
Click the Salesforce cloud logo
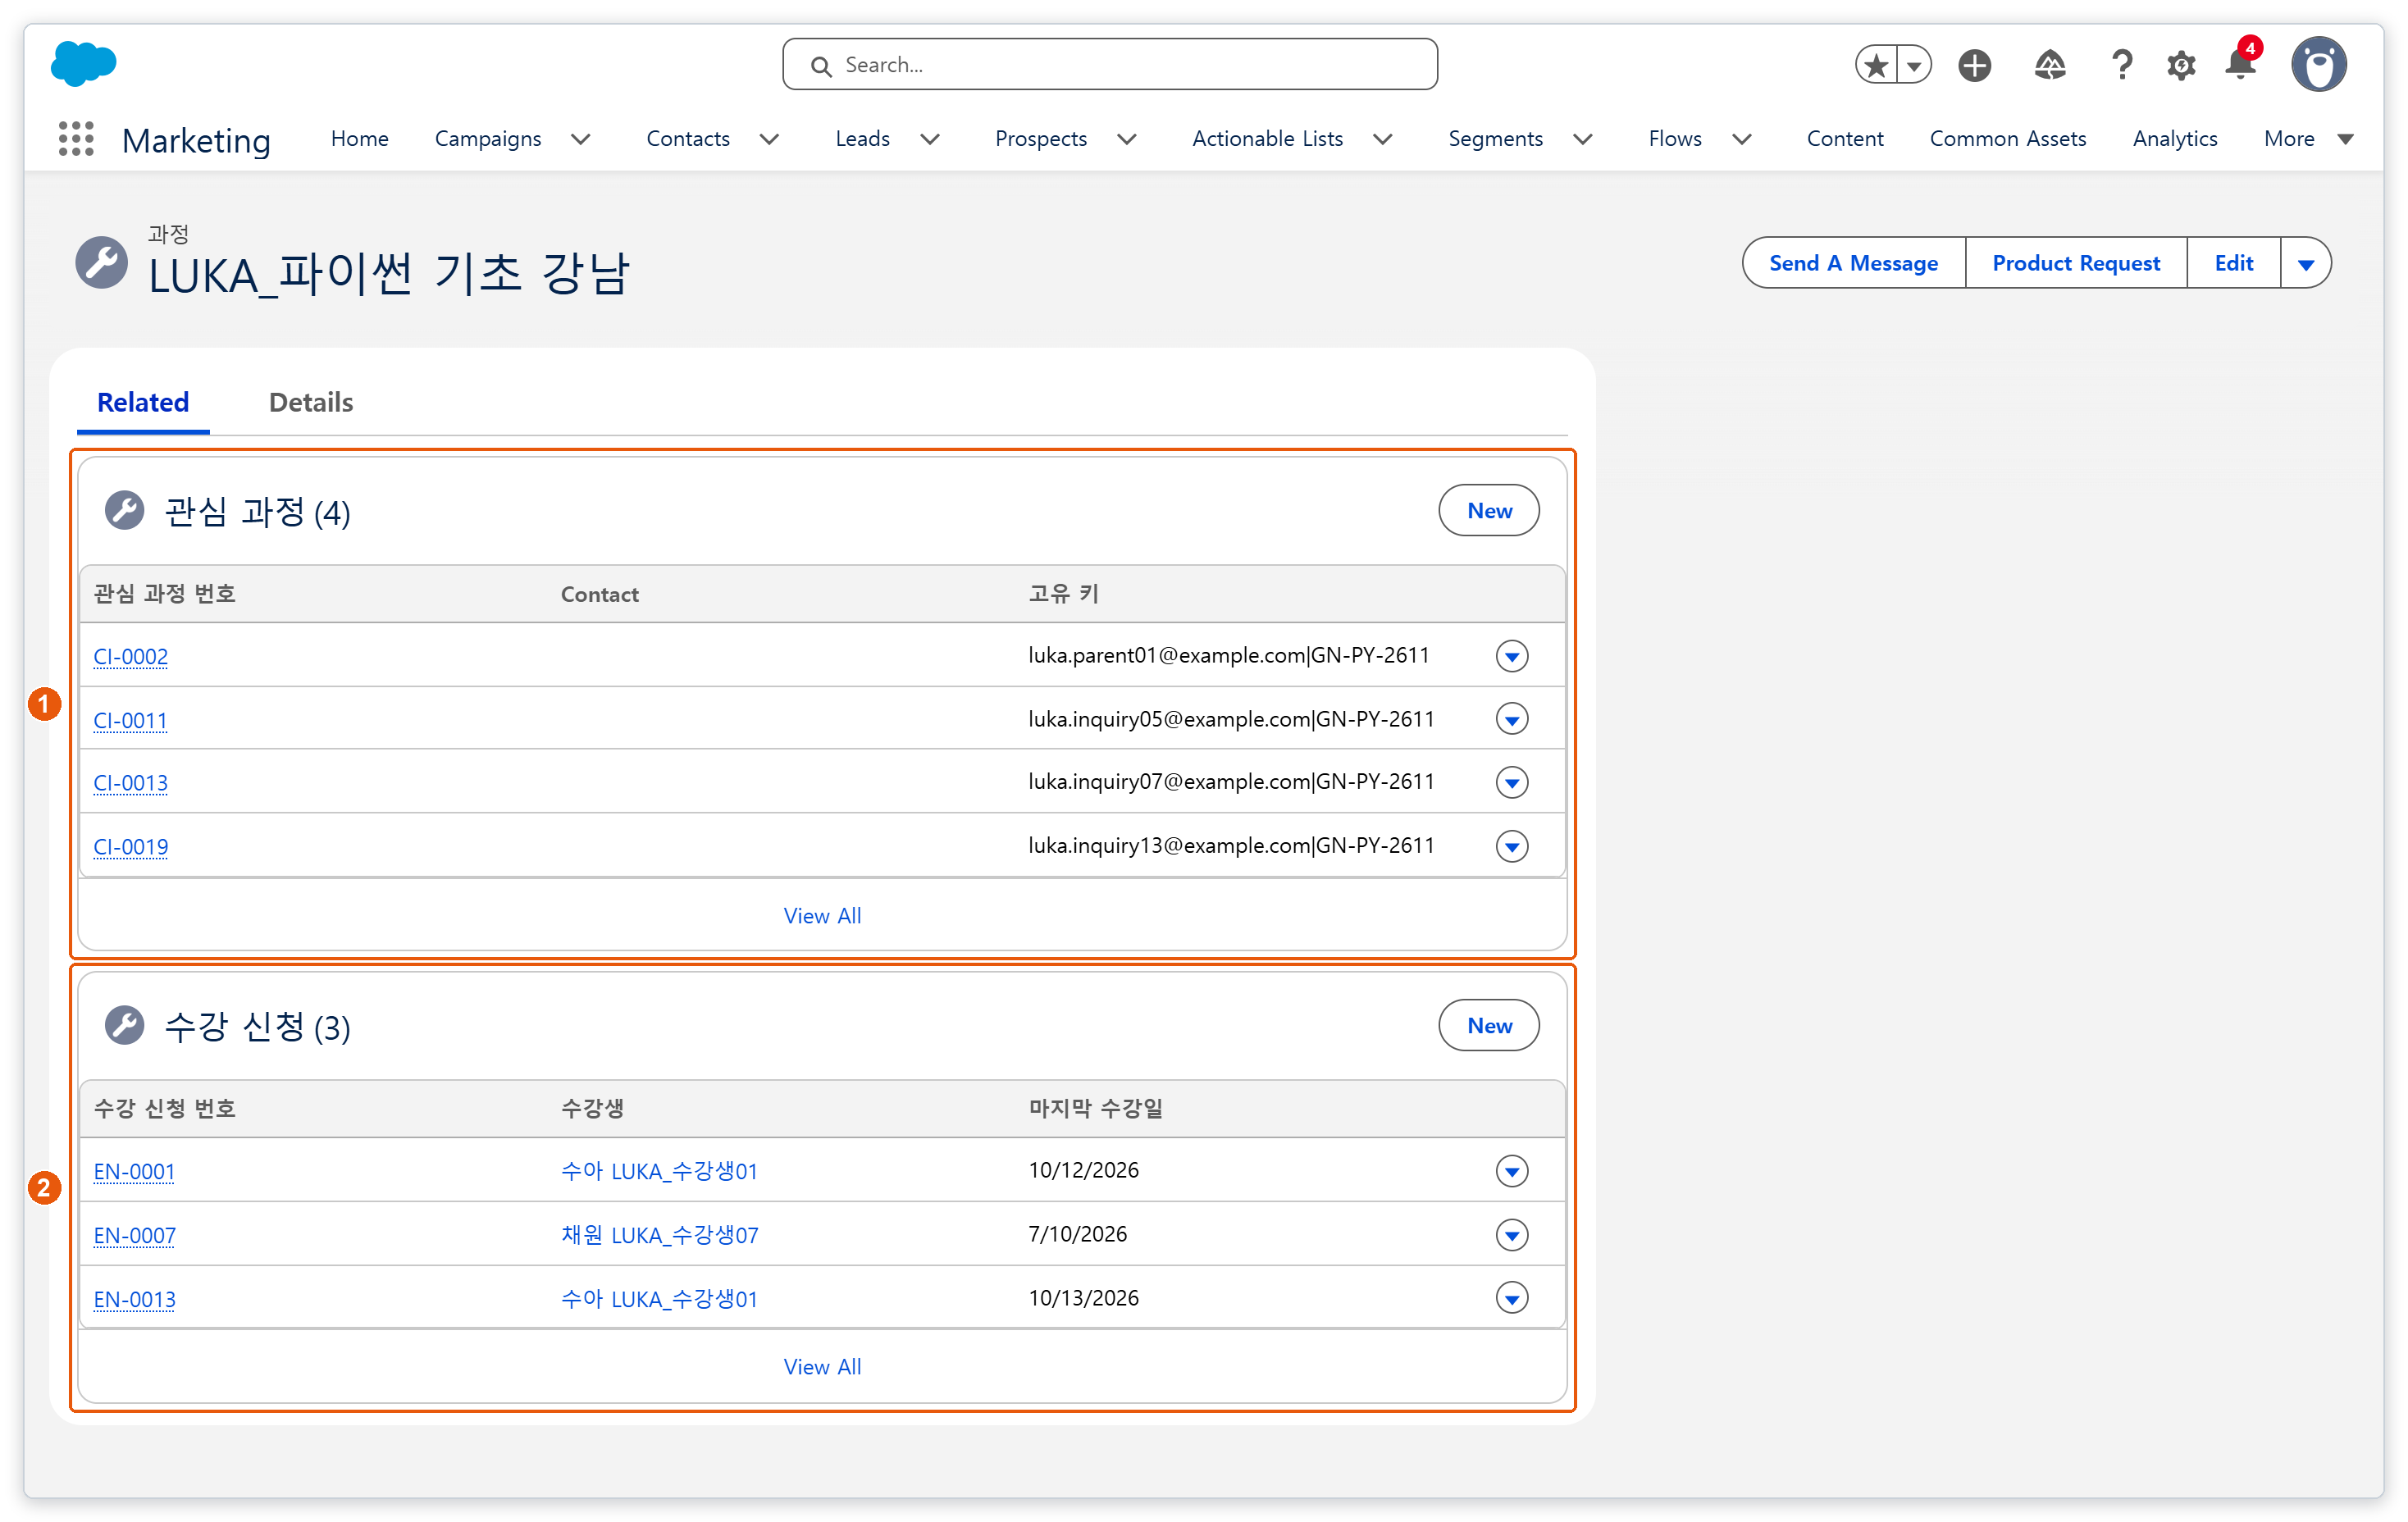tap(83, 64)
